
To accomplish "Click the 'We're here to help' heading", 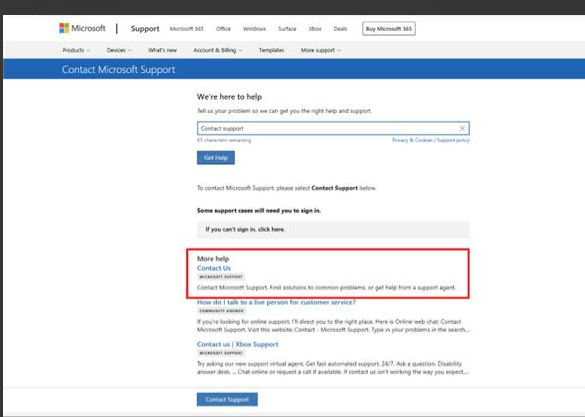I will coord(229,97).
